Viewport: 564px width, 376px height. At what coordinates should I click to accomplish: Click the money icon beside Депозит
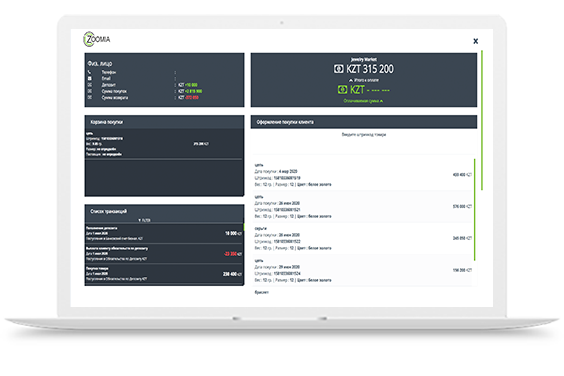pos(90,85)
